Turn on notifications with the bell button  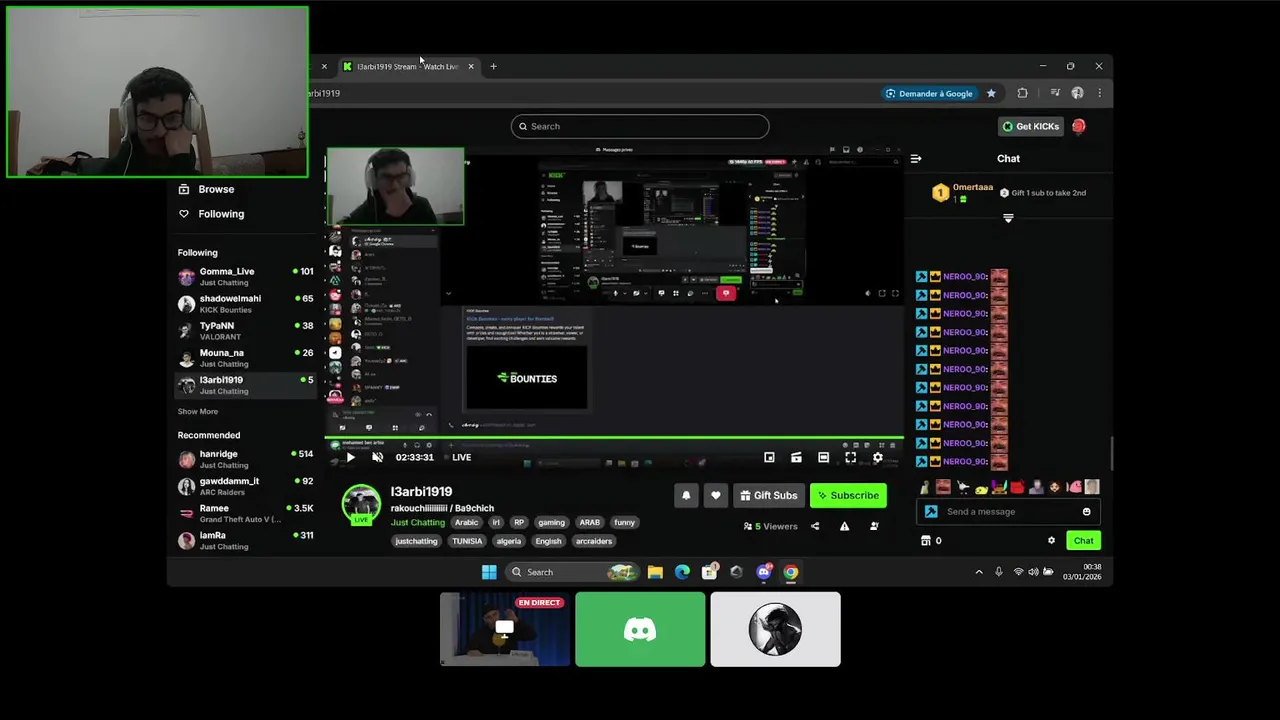[x=686, y=495]
